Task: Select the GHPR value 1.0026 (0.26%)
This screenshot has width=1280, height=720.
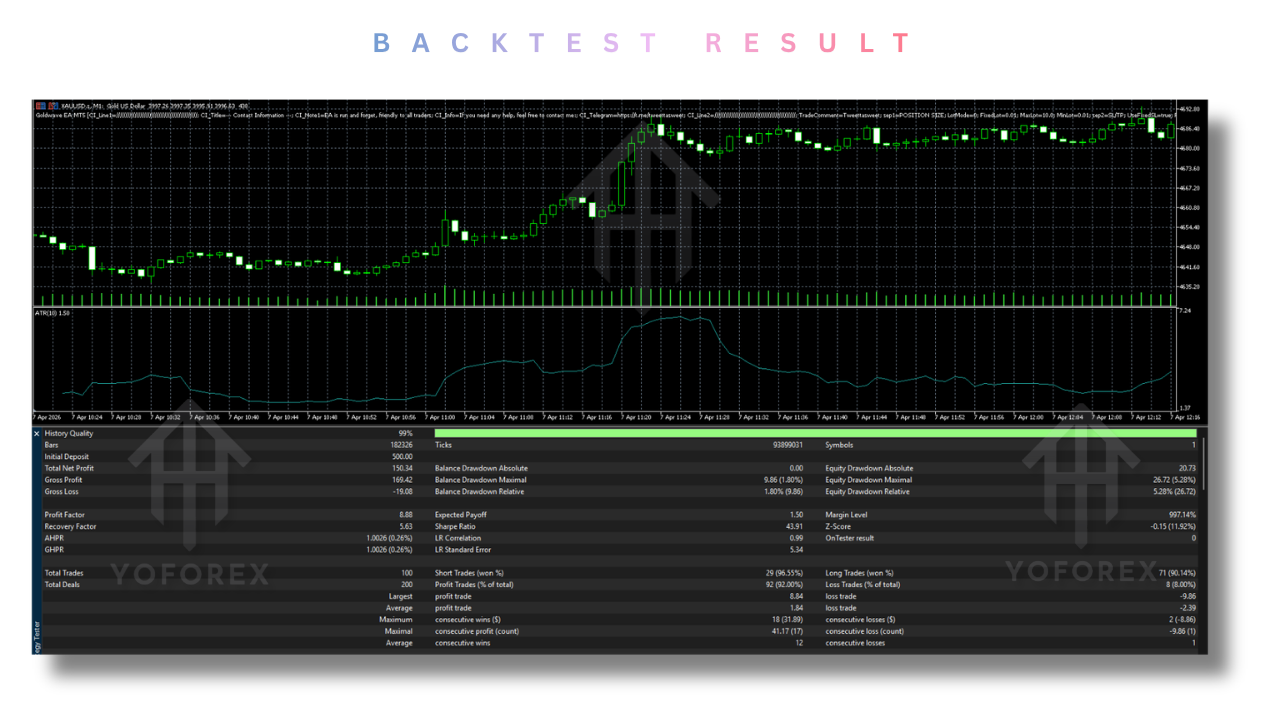Action: 391,550
